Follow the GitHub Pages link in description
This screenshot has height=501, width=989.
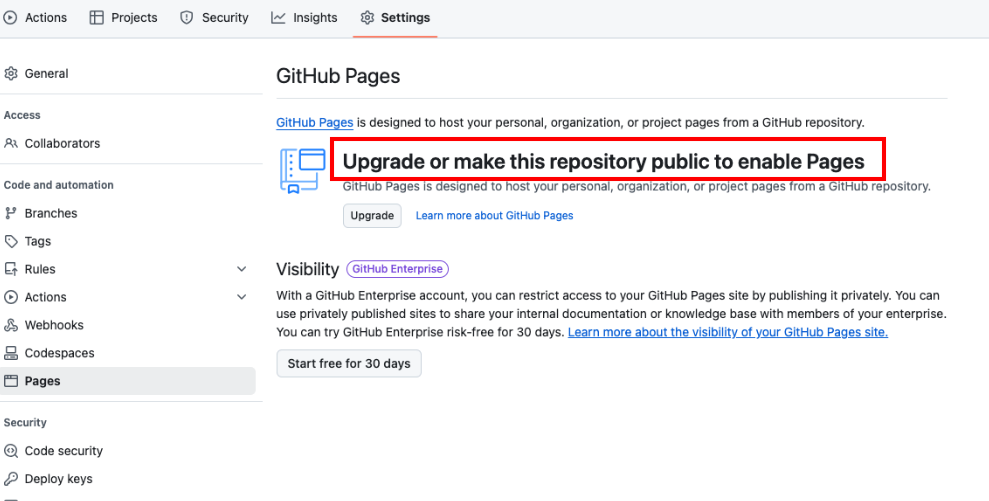[314, 122]
